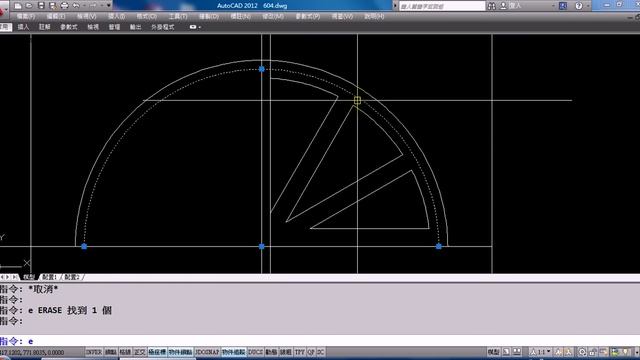This screenshot has width=640, height=360.
Task: Click the center grip of the arc
Action: [262, 246]
